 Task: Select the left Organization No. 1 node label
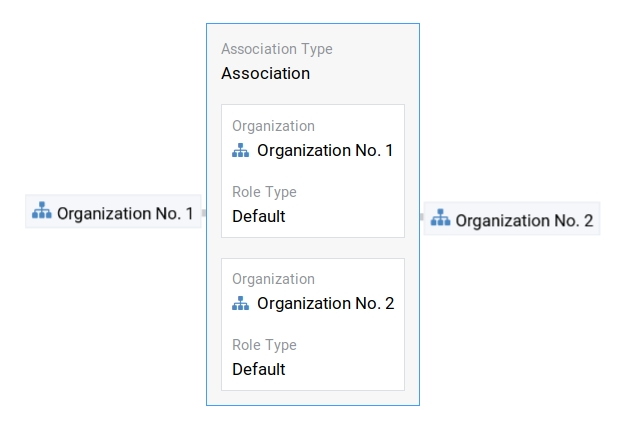pos(125,213)
